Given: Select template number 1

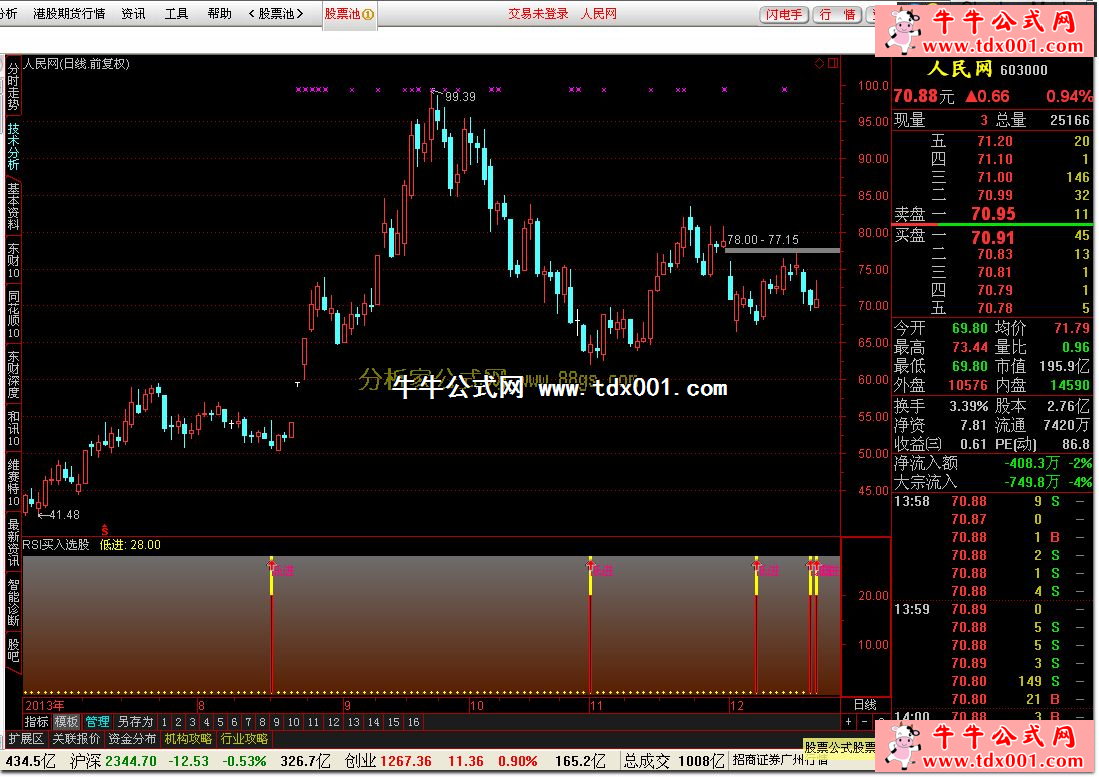Looking at the screenshot, I should pos(164,722).
